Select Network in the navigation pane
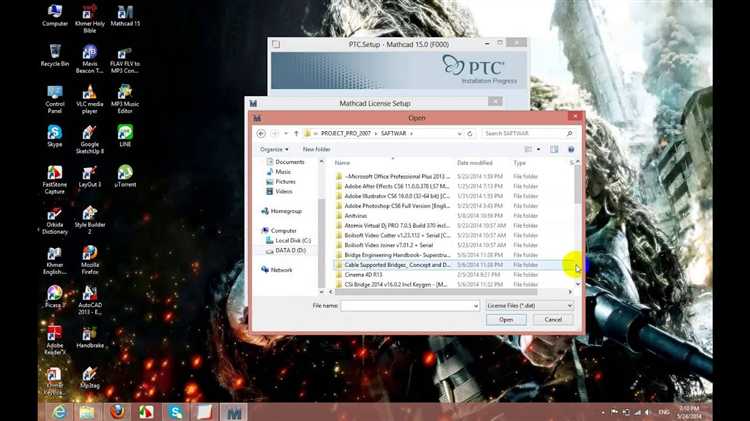The height and width of the screenshot is (421, 750). [281, 270]
